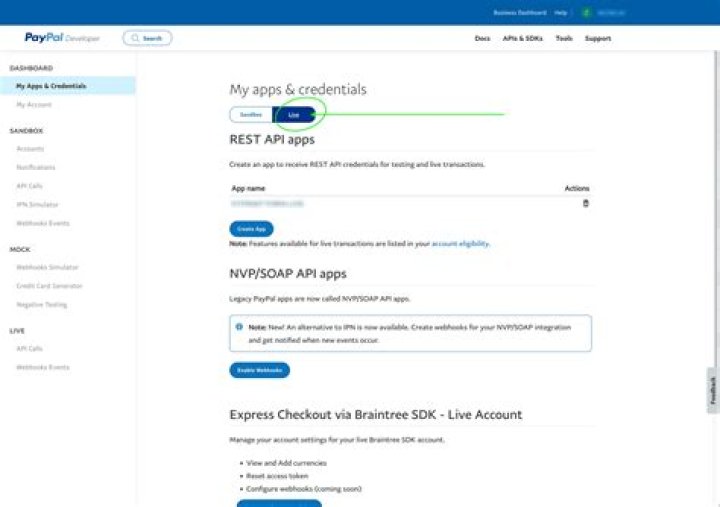Open Webhooks Events under the LIVE section
The height and width of the screenshot is (507, 720).
tap(43, 367)
